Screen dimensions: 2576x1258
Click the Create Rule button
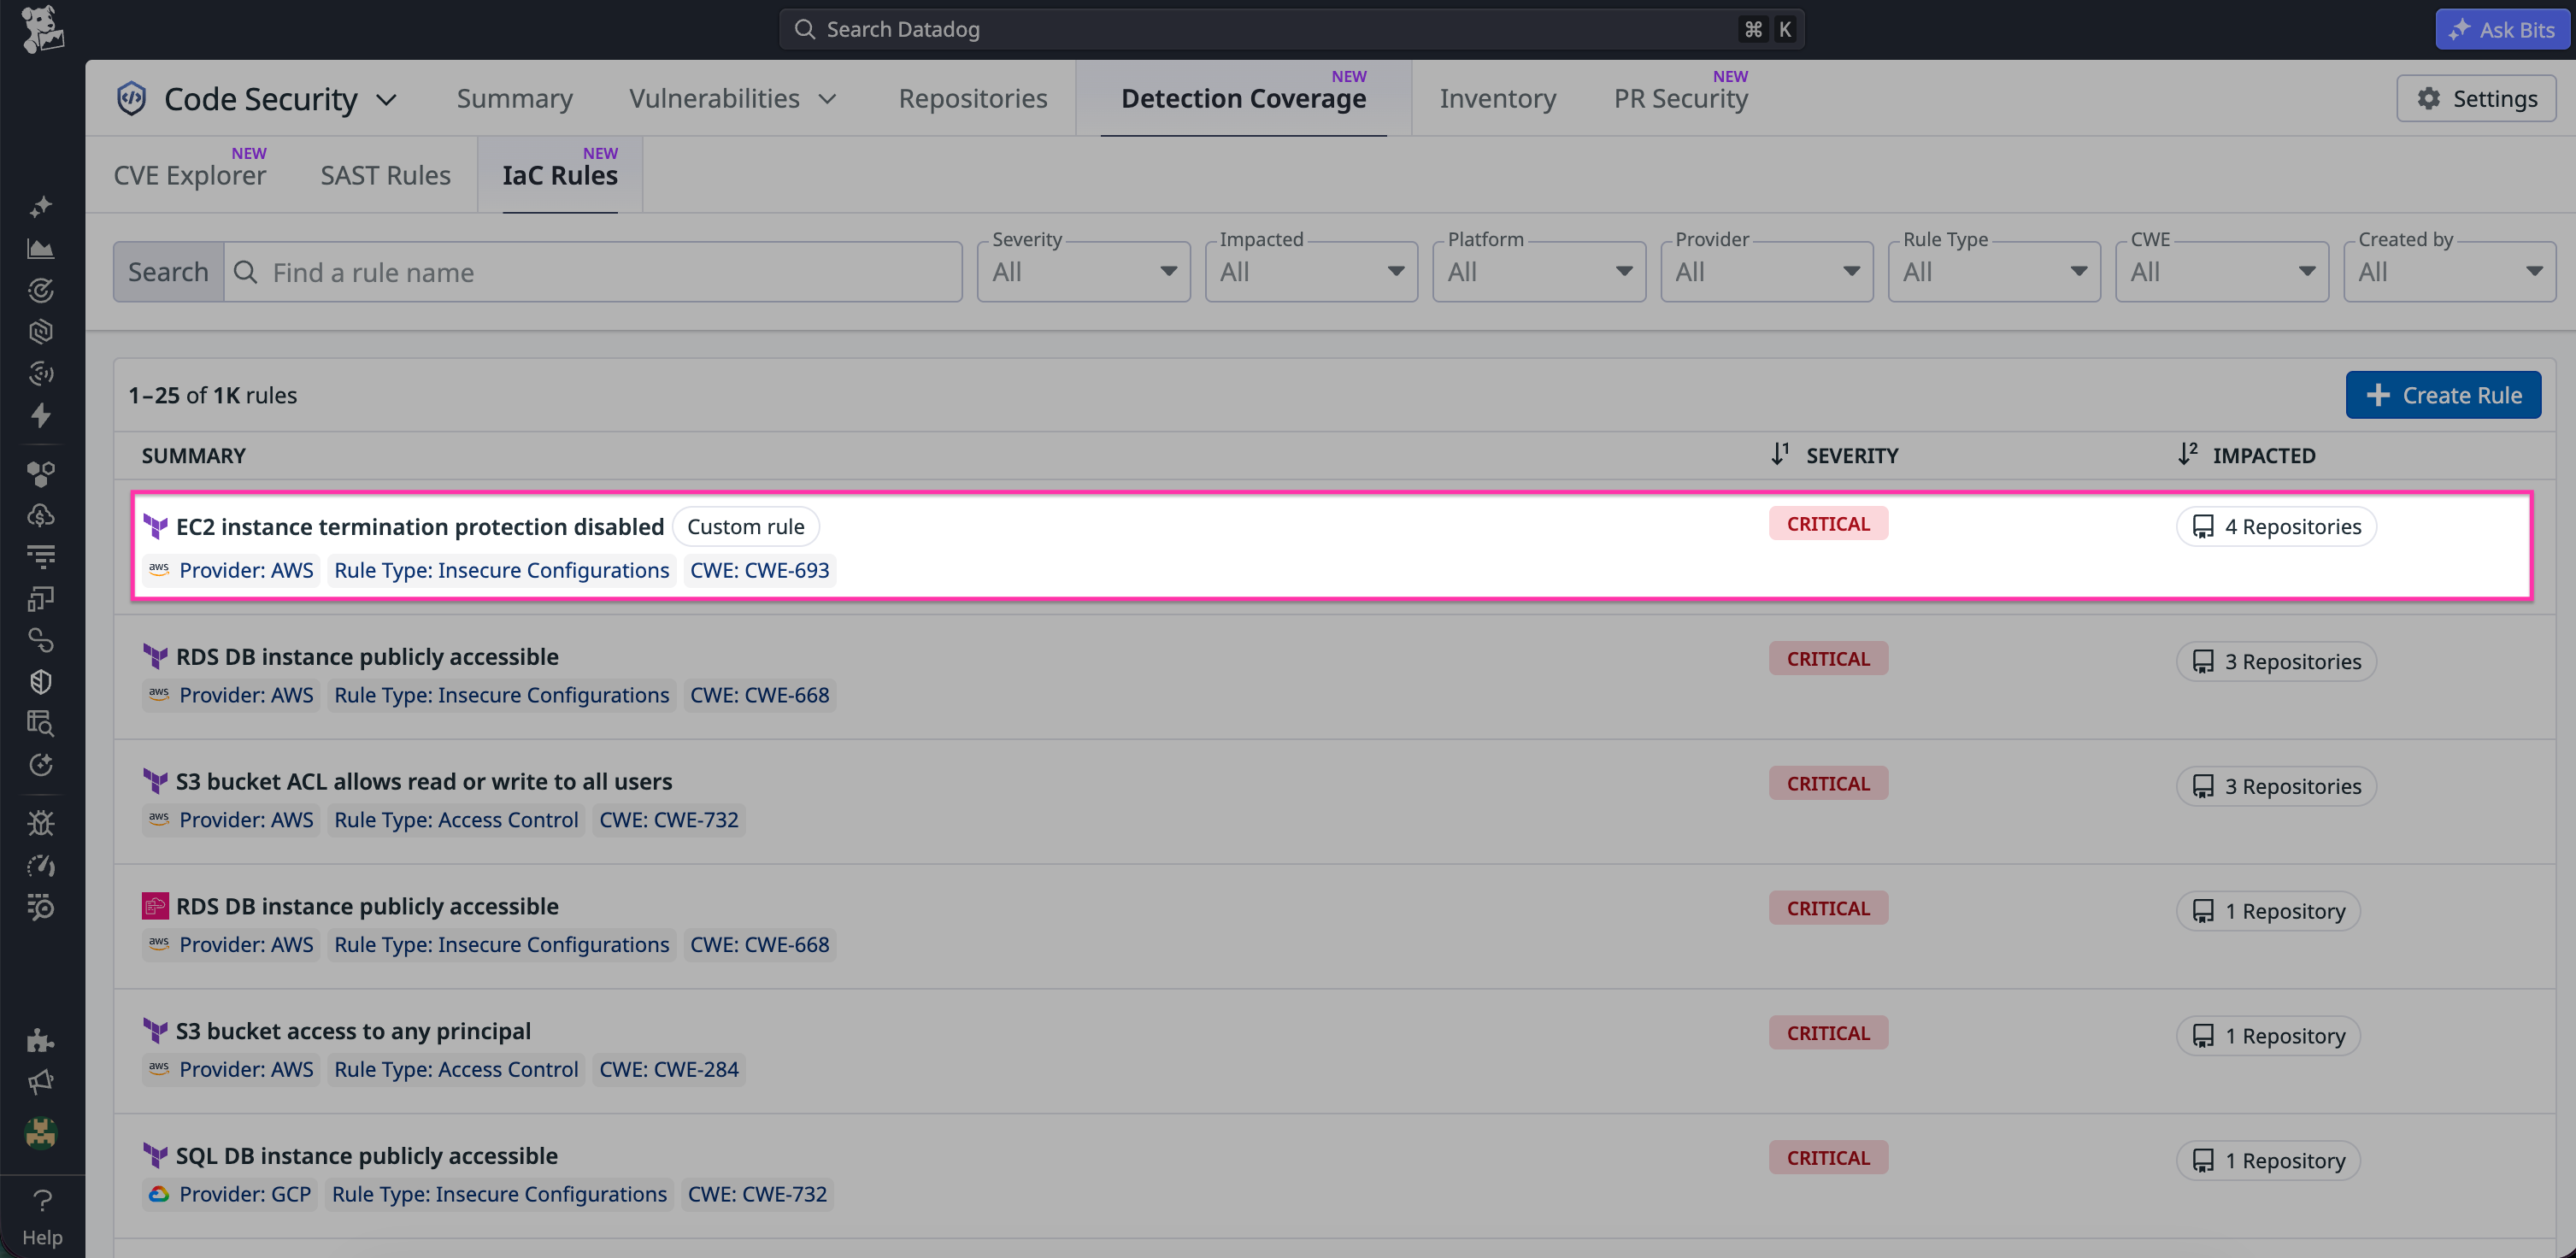click(2442, 395)
